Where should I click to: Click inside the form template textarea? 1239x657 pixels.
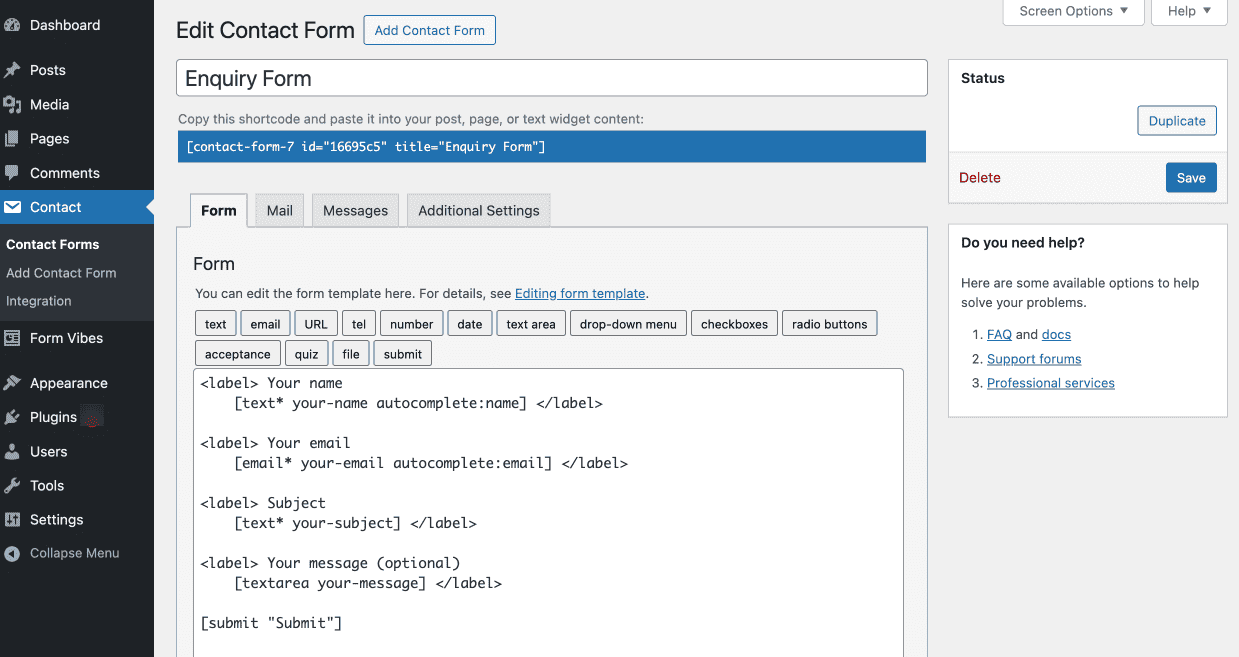548,513
